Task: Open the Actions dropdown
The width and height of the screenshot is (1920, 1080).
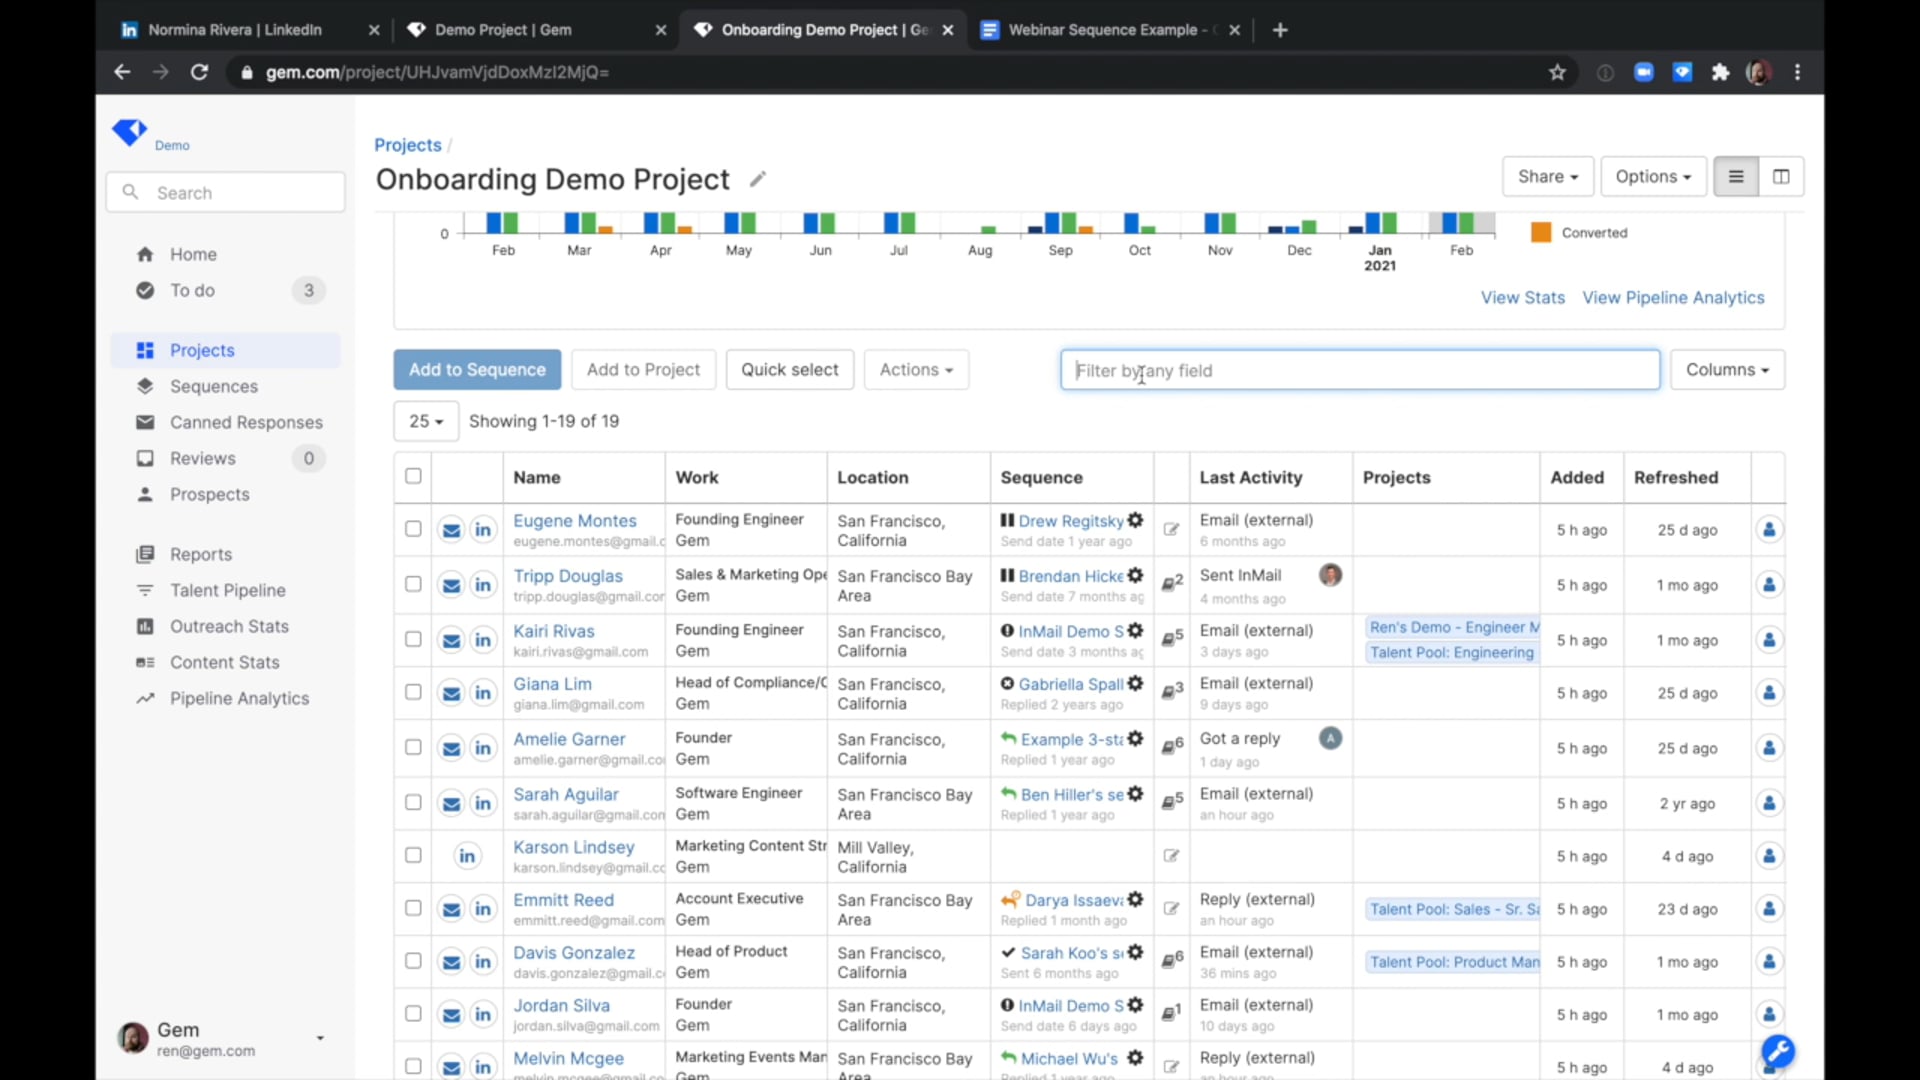Action: pyautogui.click(x=916, y=369)
